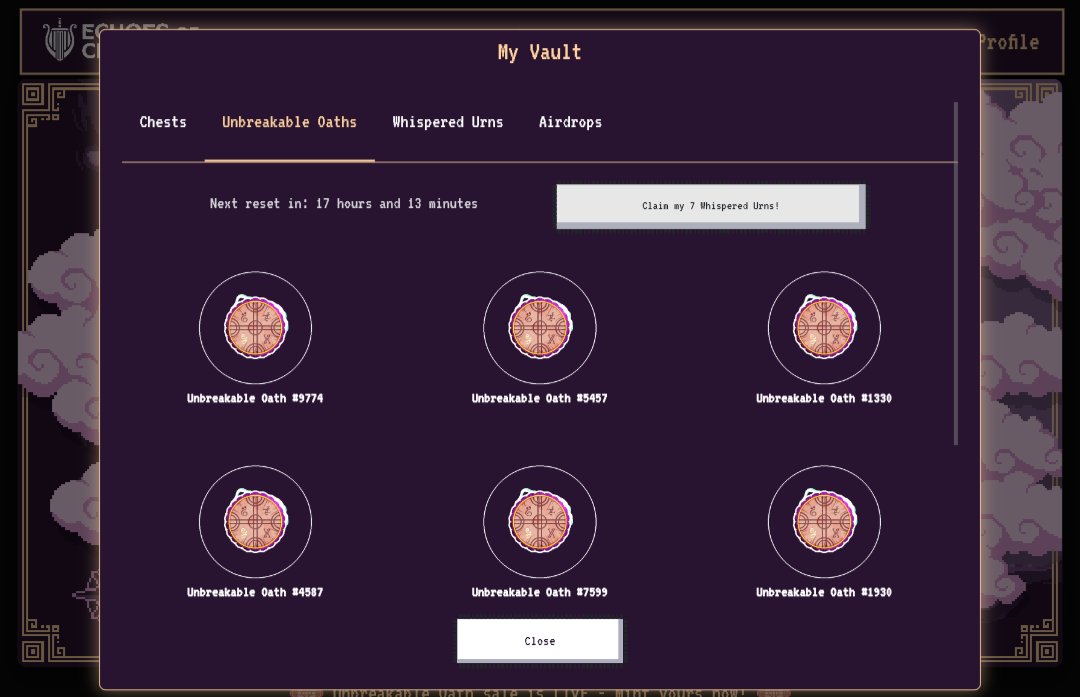Switch to the Whispered Urns tab

point(448,123)
